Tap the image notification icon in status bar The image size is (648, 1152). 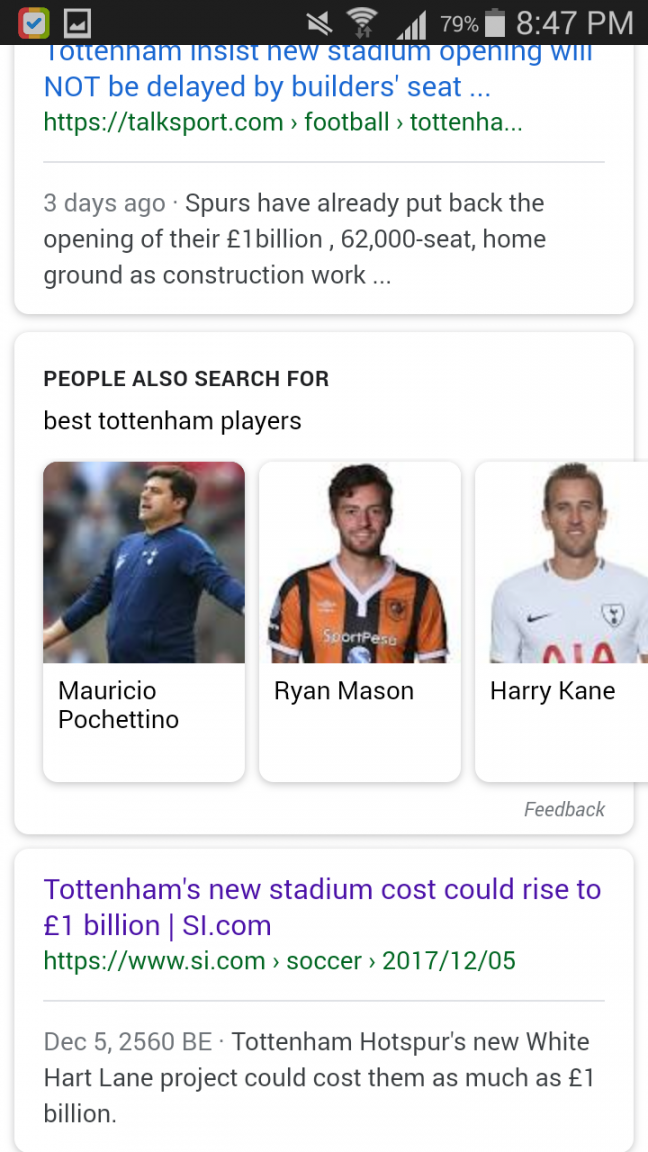77,22
